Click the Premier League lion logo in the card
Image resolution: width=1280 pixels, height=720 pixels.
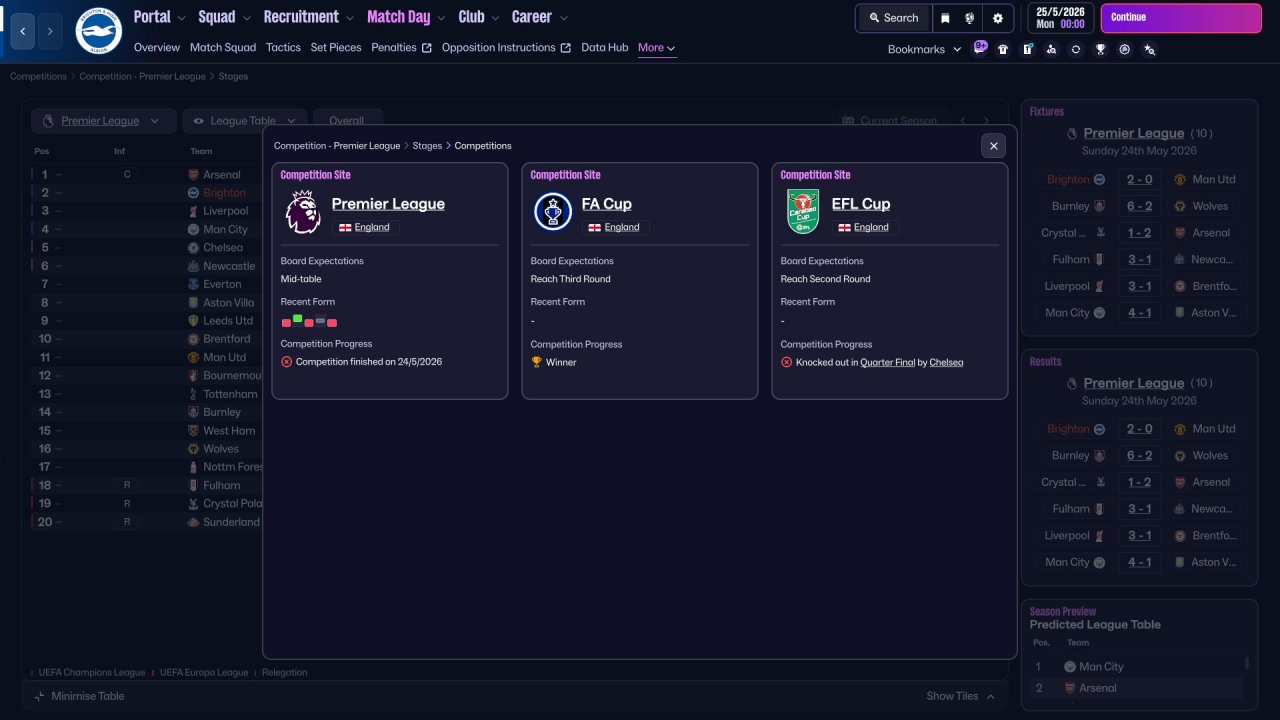(x=303, y=212)
